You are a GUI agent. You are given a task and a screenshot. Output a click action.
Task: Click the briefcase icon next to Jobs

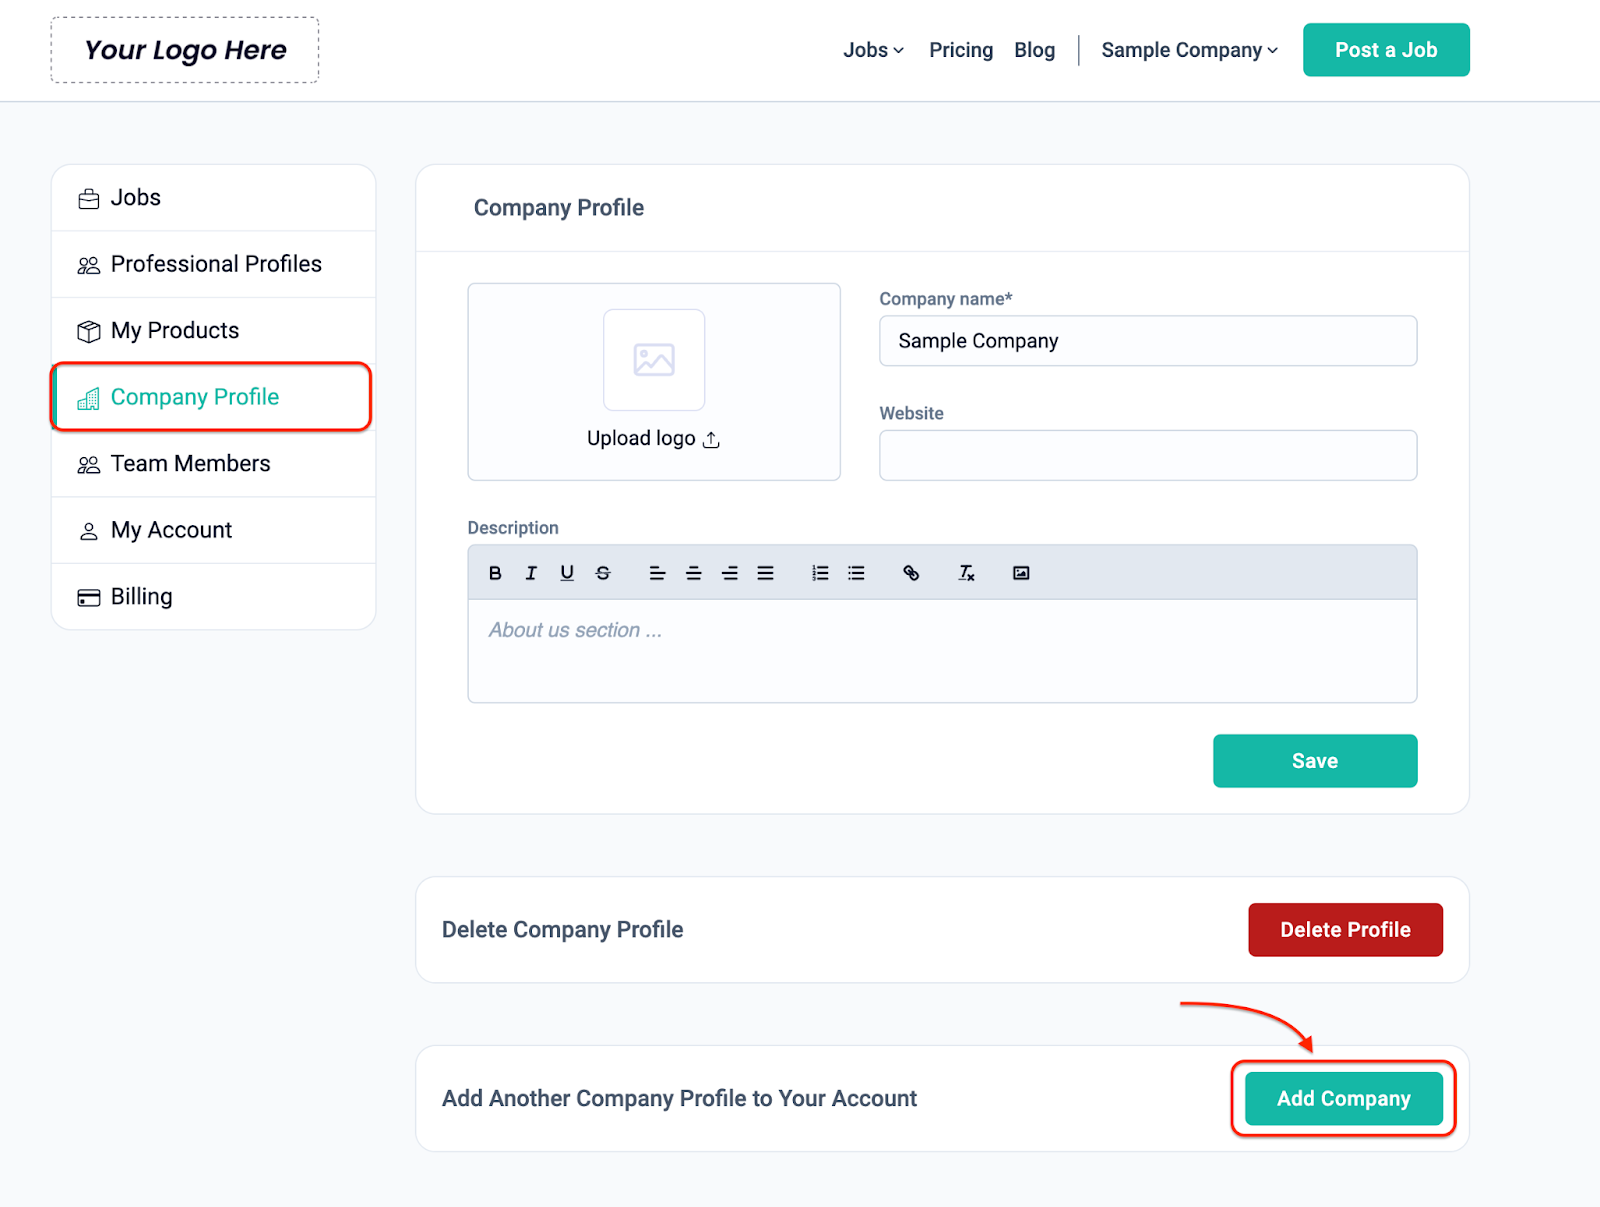tap(89, 199)
